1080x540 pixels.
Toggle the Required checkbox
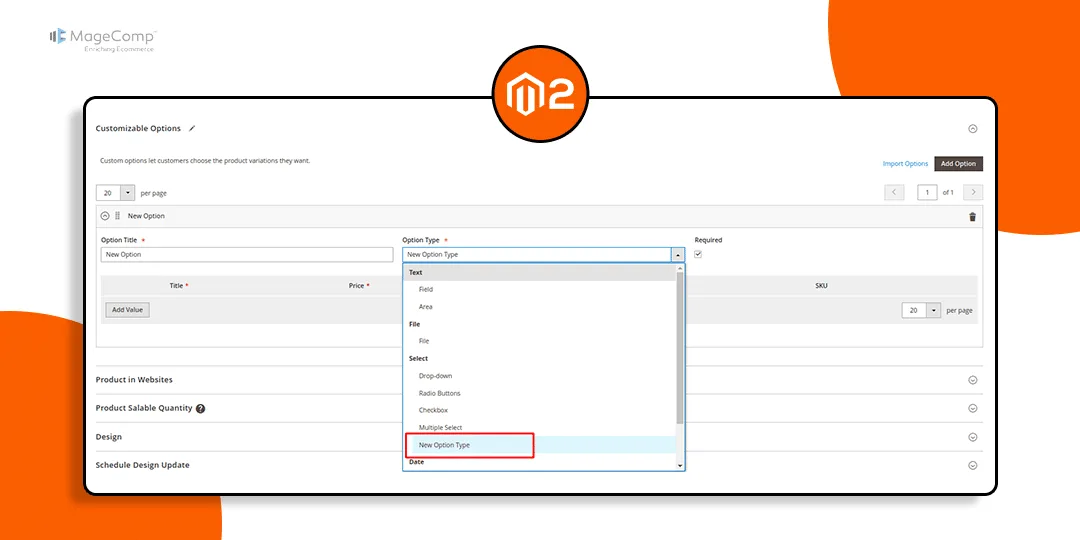click(698, 254)
